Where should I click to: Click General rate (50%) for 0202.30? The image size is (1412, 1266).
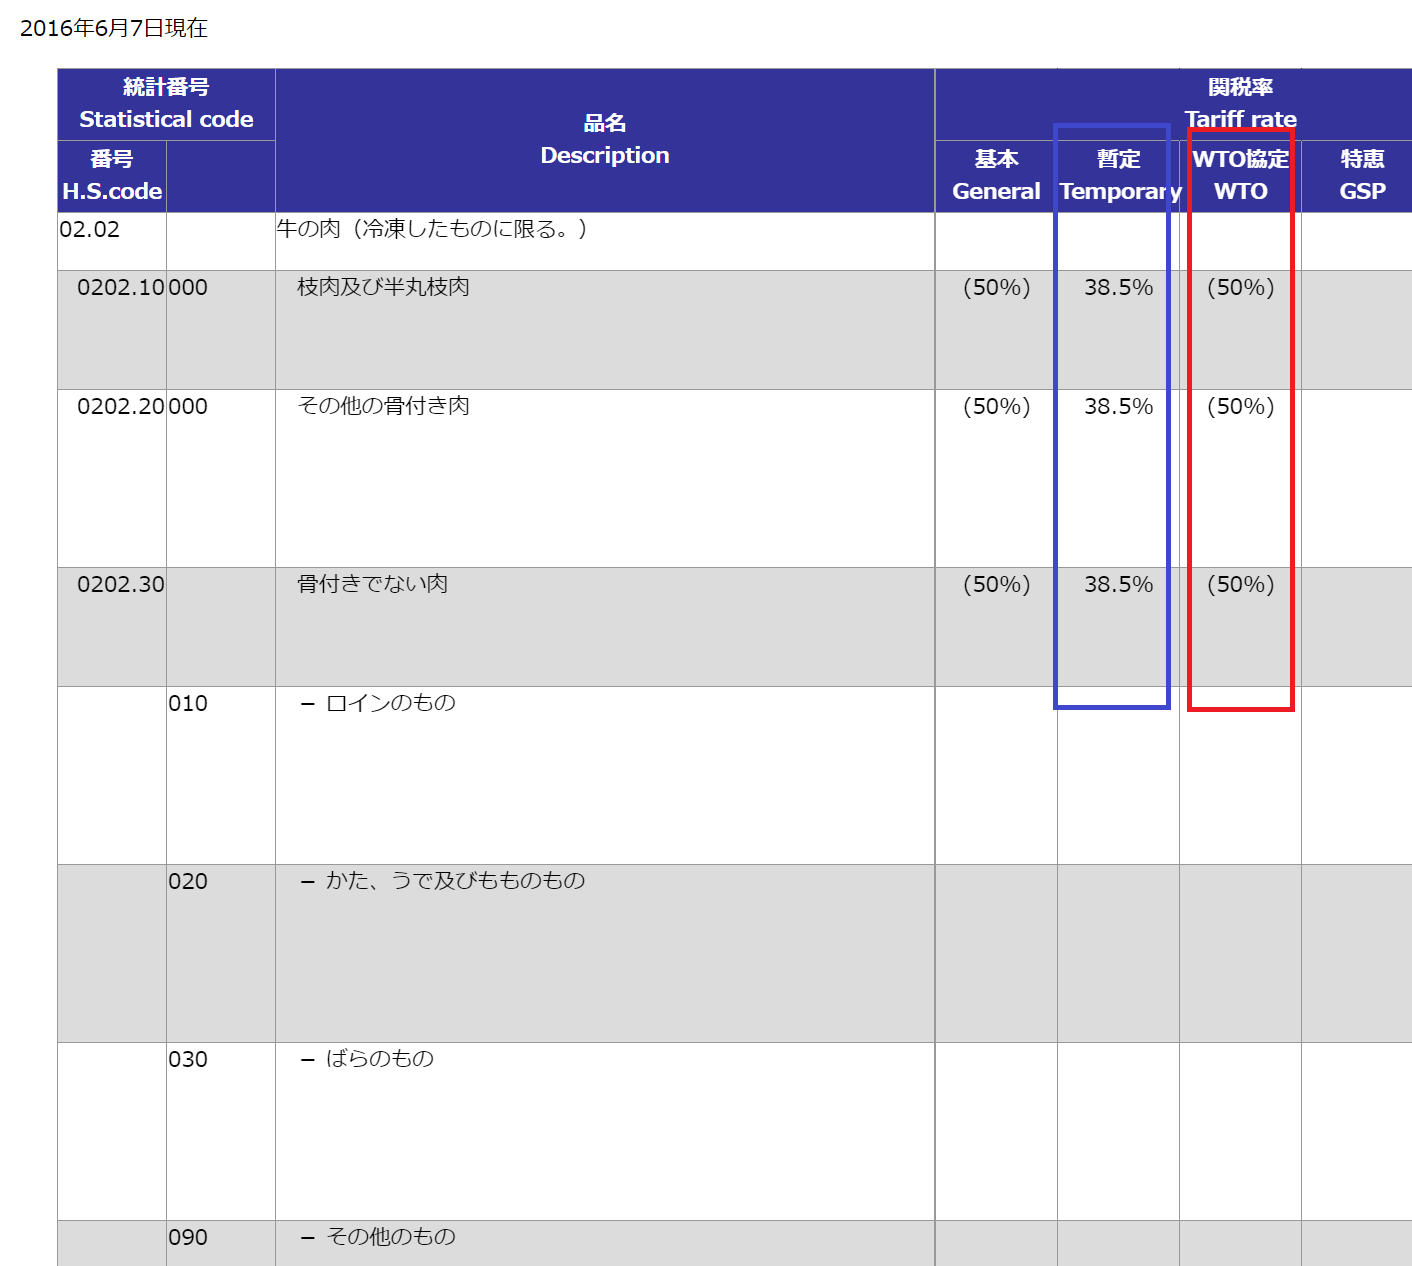coord(996,584)
